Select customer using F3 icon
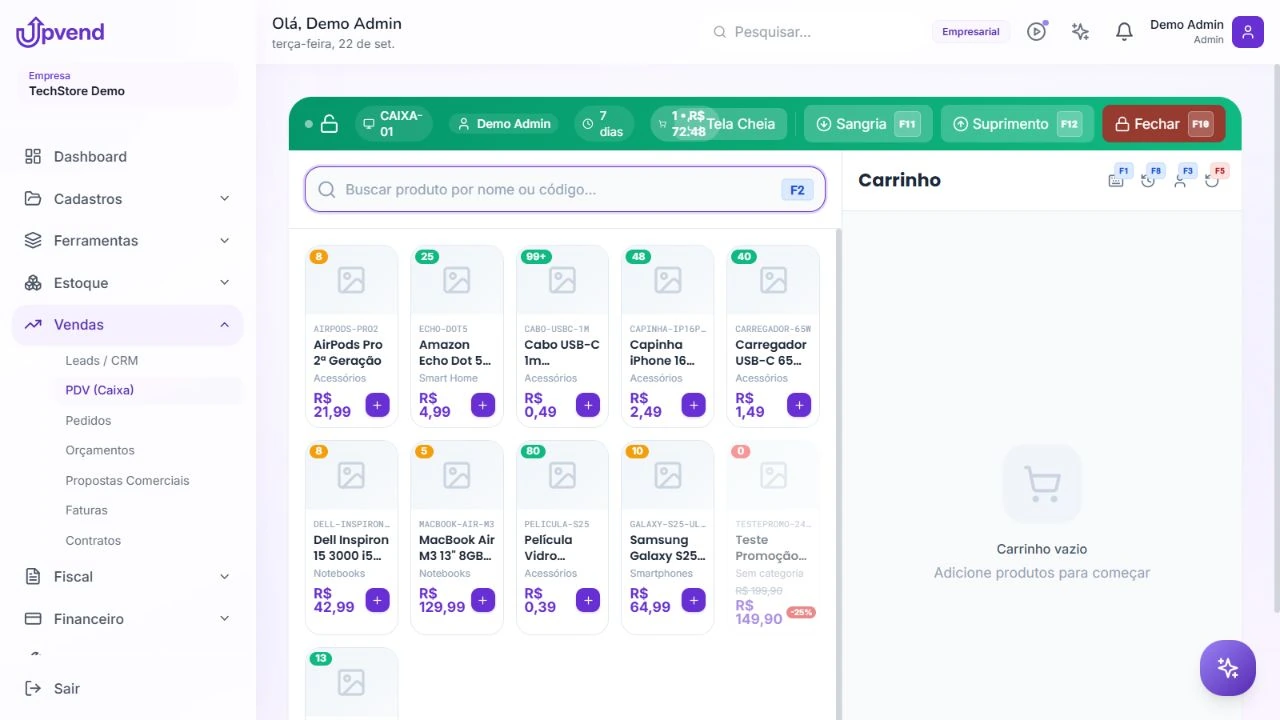The image size is (1280, 720). (x=1181, y=180)
